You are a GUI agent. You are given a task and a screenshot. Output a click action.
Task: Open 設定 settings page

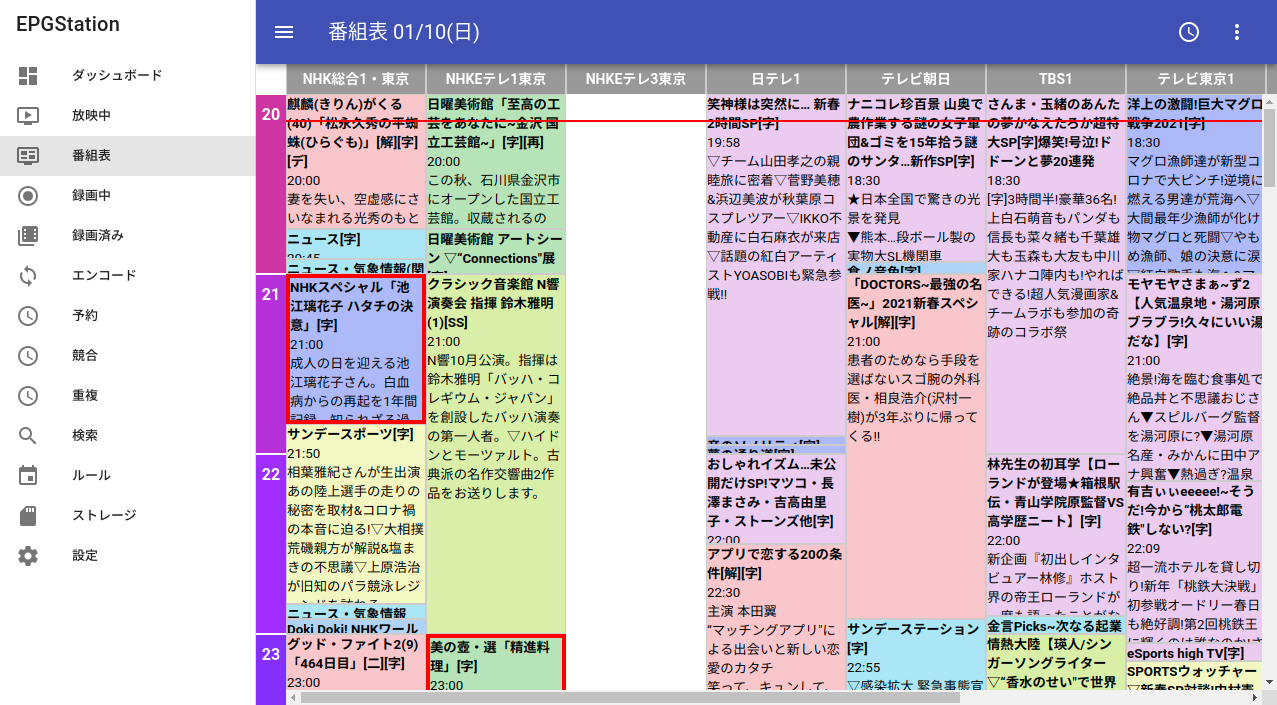tap(128, 555)
